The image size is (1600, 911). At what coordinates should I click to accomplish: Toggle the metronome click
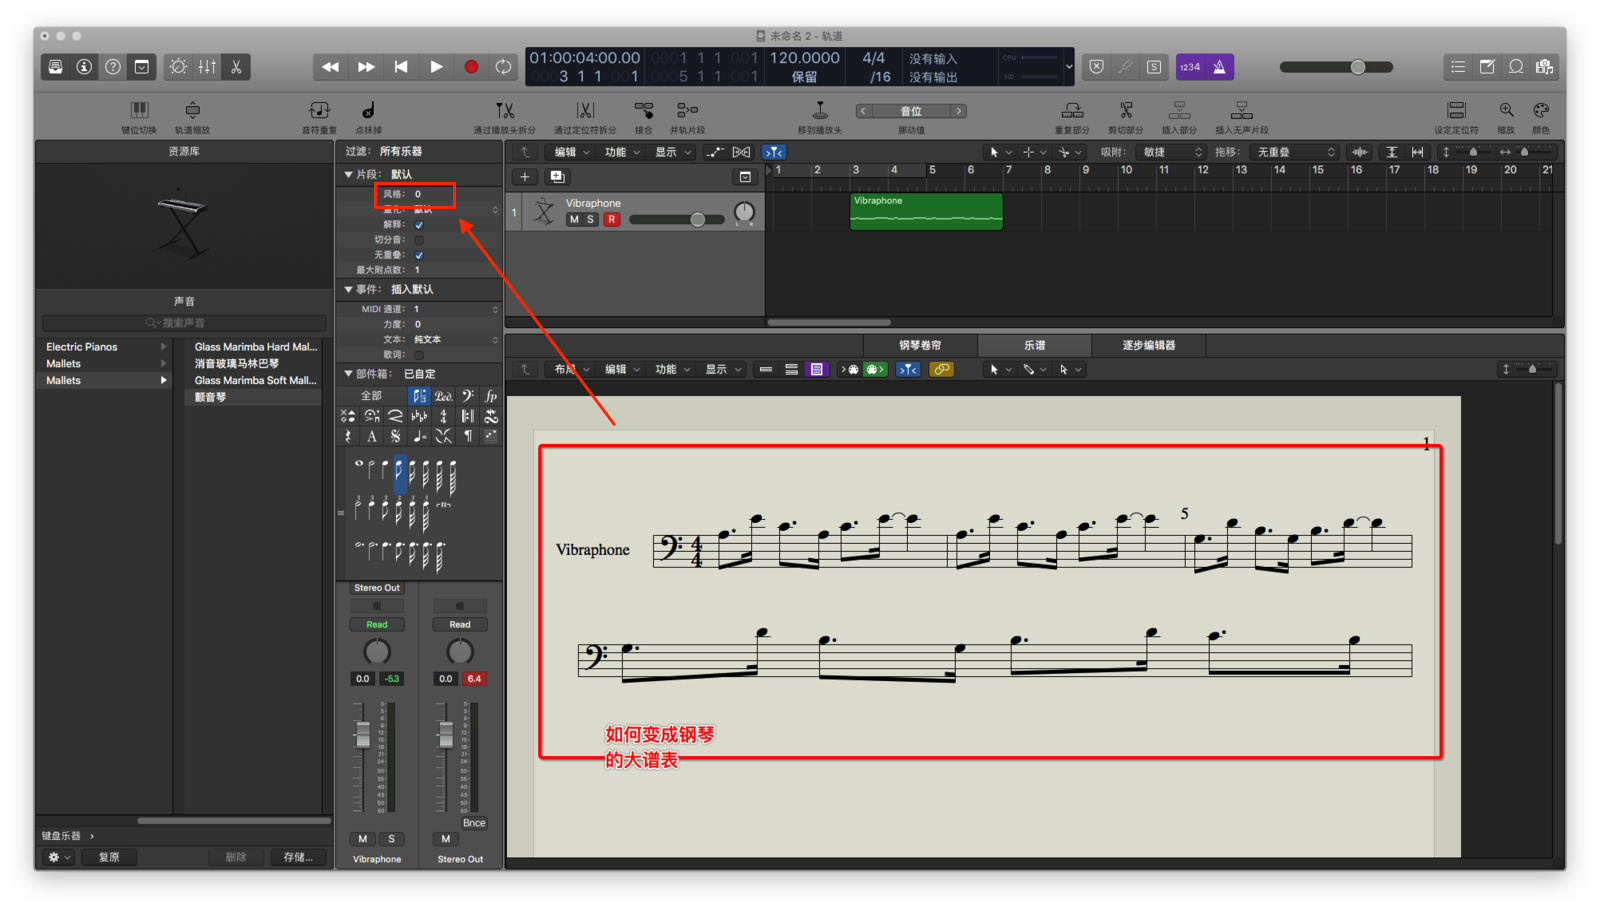click(x=1219, y=67)
